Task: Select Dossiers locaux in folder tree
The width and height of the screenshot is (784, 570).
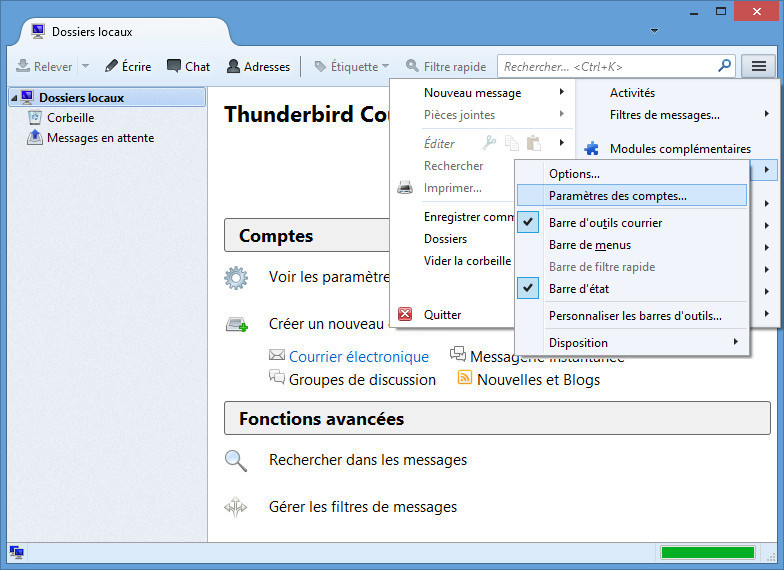Action: pos(107,98)
